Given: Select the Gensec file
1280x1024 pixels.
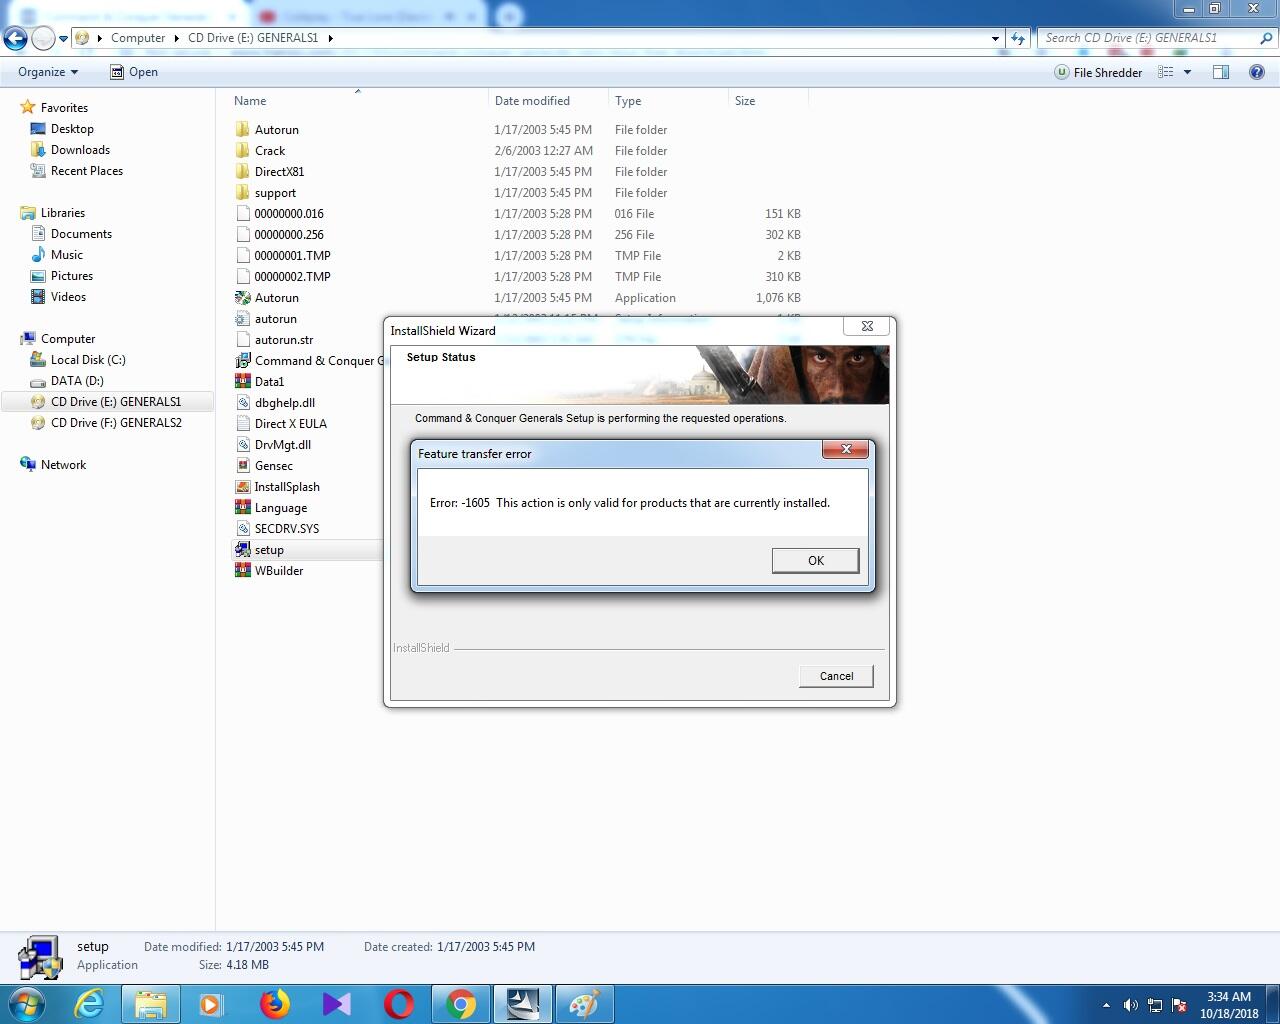Looking at the screenshot, I should [x=273, y=466].
